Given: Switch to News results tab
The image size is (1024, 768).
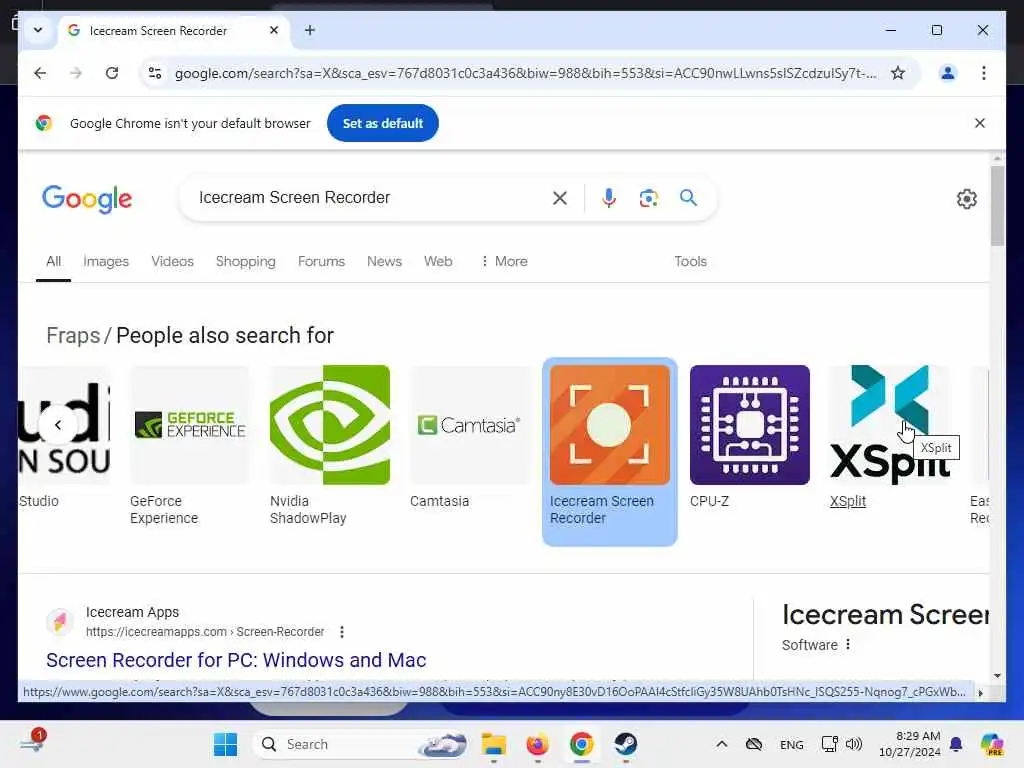Looking at the screenshot, I should [x=384, y=261].
